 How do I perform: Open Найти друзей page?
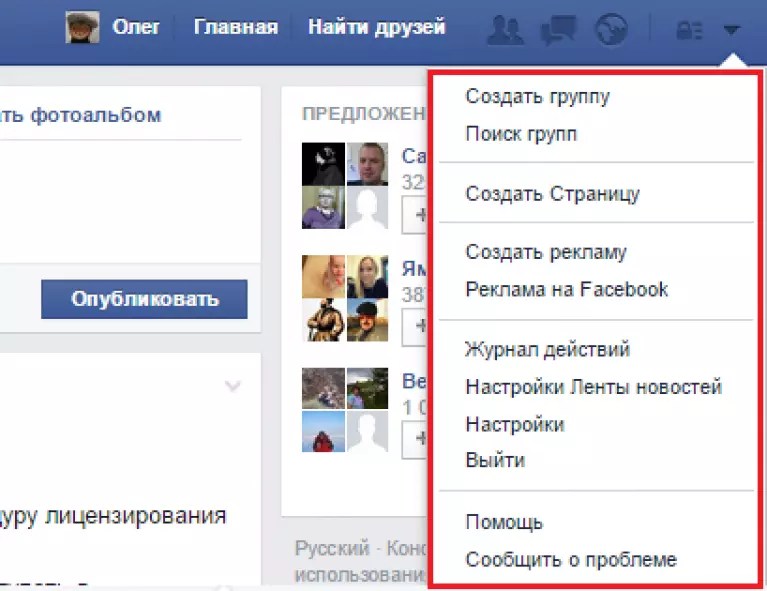point(377,27)
